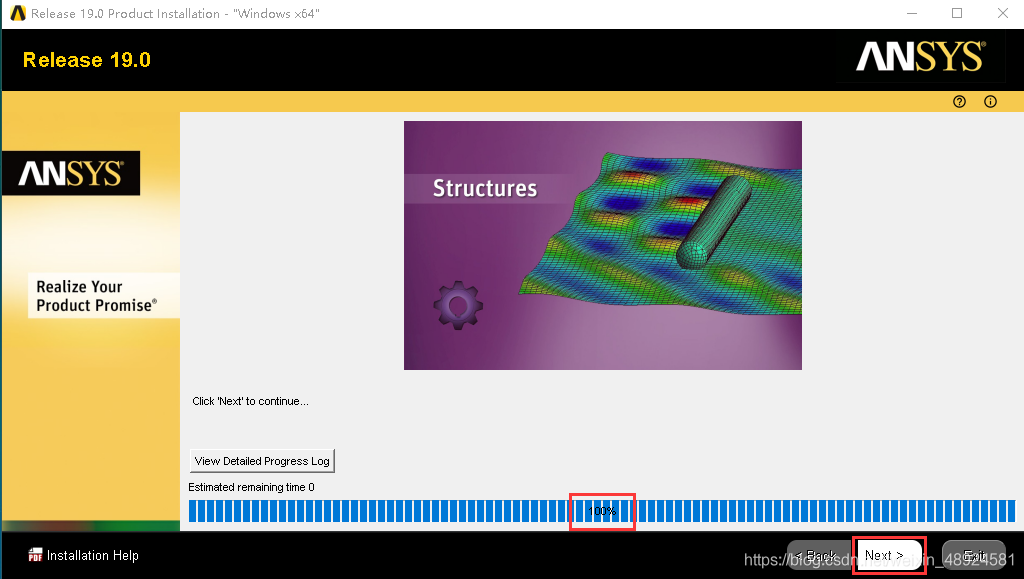Screen dimensions: 1024x579
Task: Click the "Release 19.0" heading text
Action: (87, 60)
